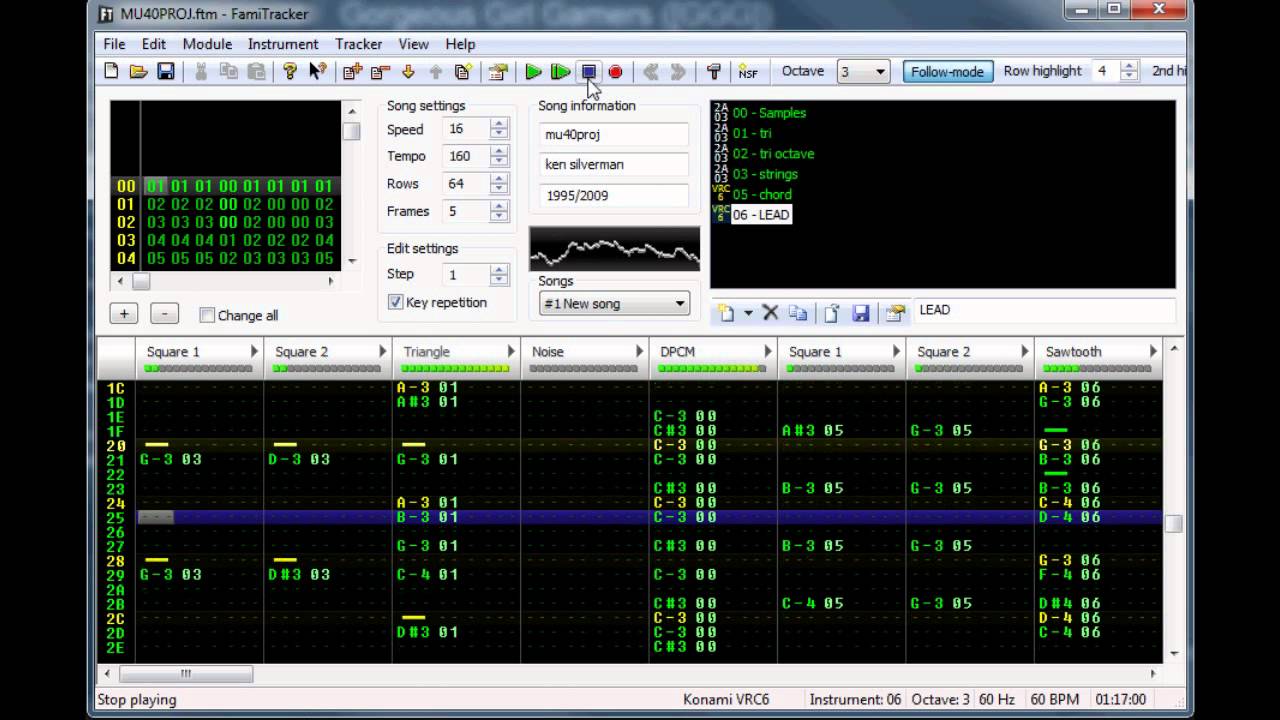Image resolution: width=1280 pixels, height=720 pixels.
Task: Expand Noise channel effect columns
Action: point(639,351)
